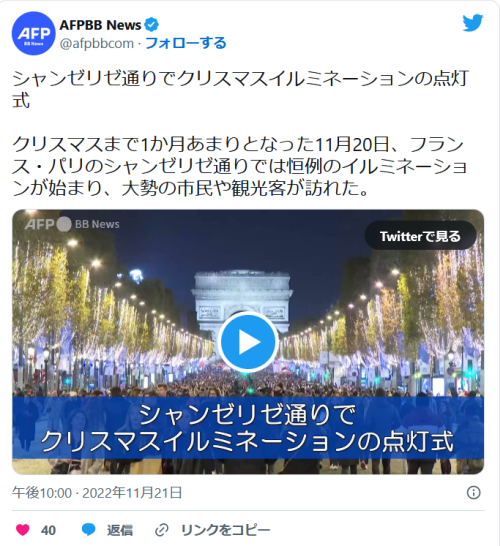Click the chain link copy icon
This screenshot has height=546, width=500.
(162, 530)
